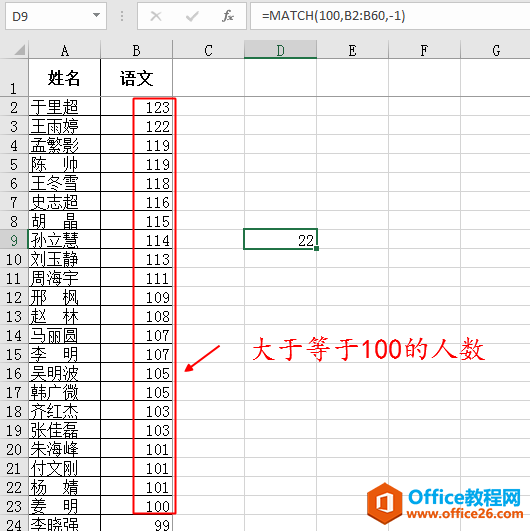Click inside the MATCH formula bar text
Image resolution: width=530 pixels, height=531 pixels.
tap(333, 16)
